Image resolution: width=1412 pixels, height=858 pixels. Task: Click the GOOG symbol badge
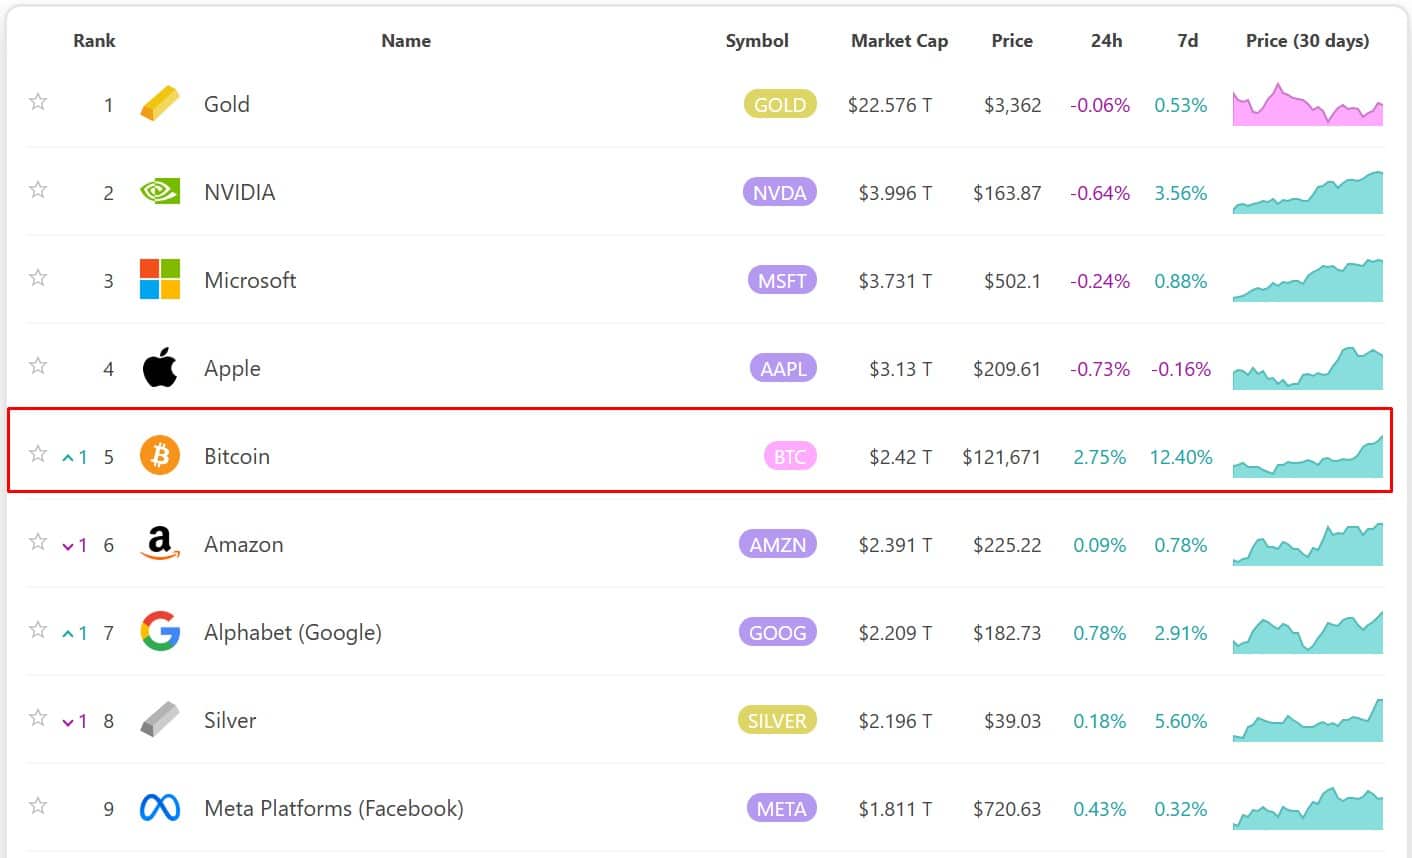tap(777, 632)
